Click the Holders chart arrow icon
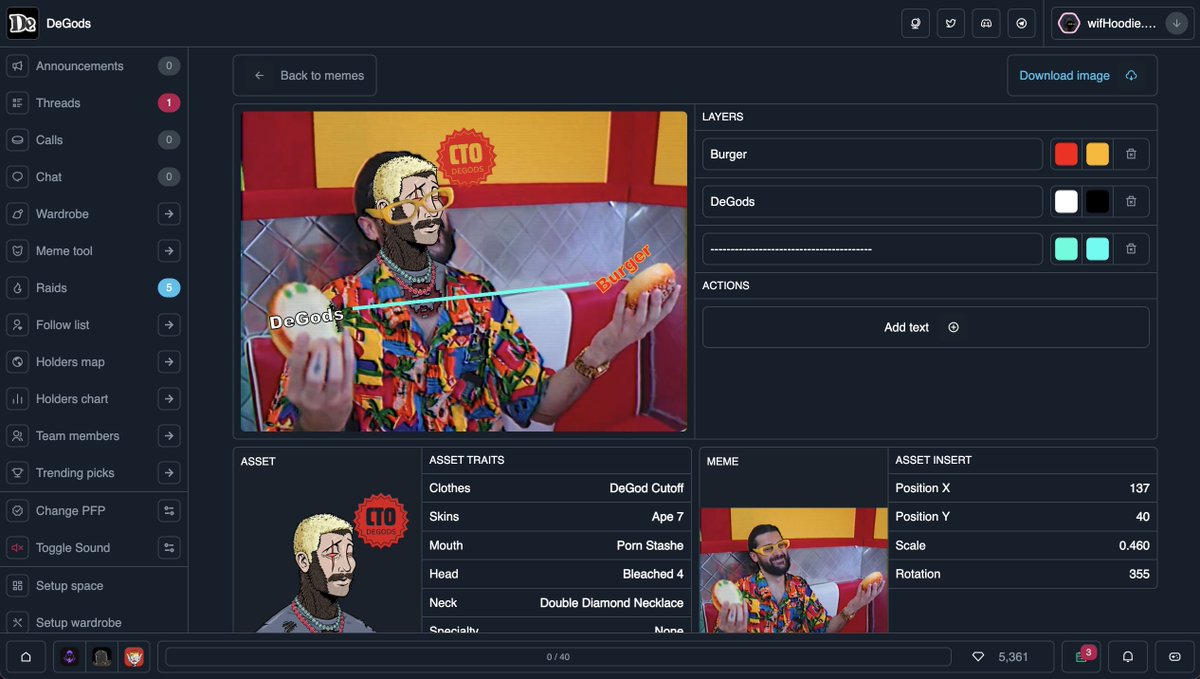Screen dimensions: 1200x679 pyautogui.click(x=169, y=399)
